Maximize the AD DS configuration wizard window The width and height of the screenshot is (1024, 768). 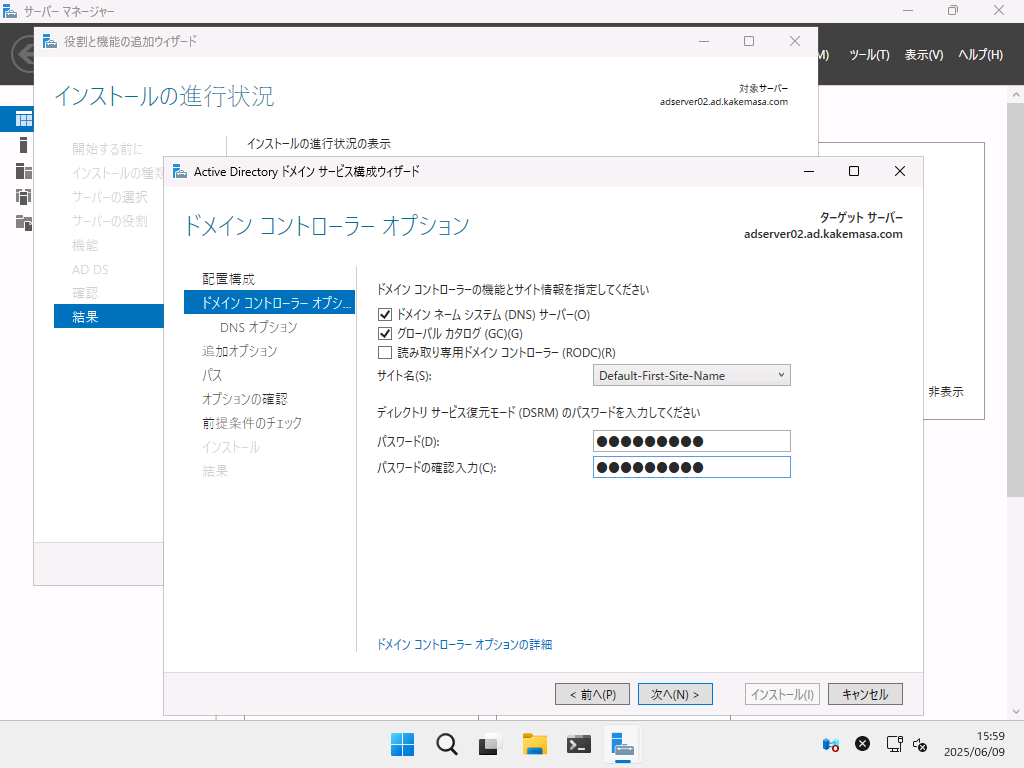pyautogui.click(x=854, y=171)
